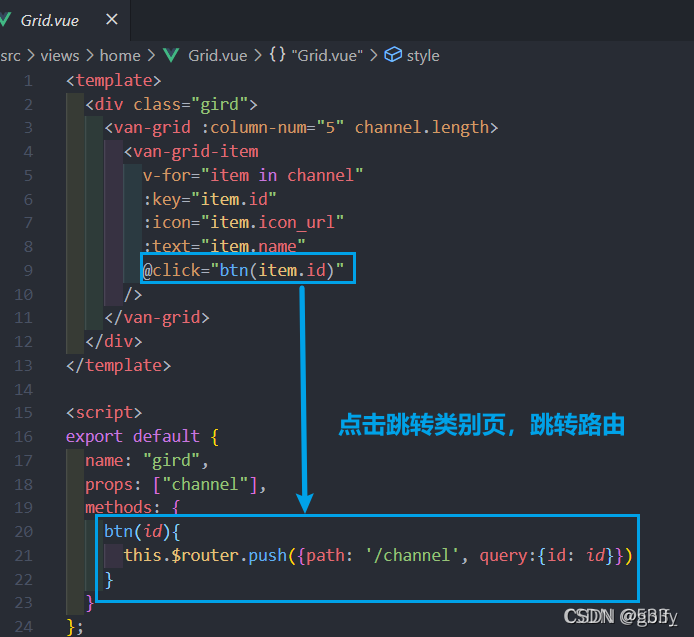Click line number 20 in the gutter
694x637 pixels.
pyautogui.click(x=23, y=531)
